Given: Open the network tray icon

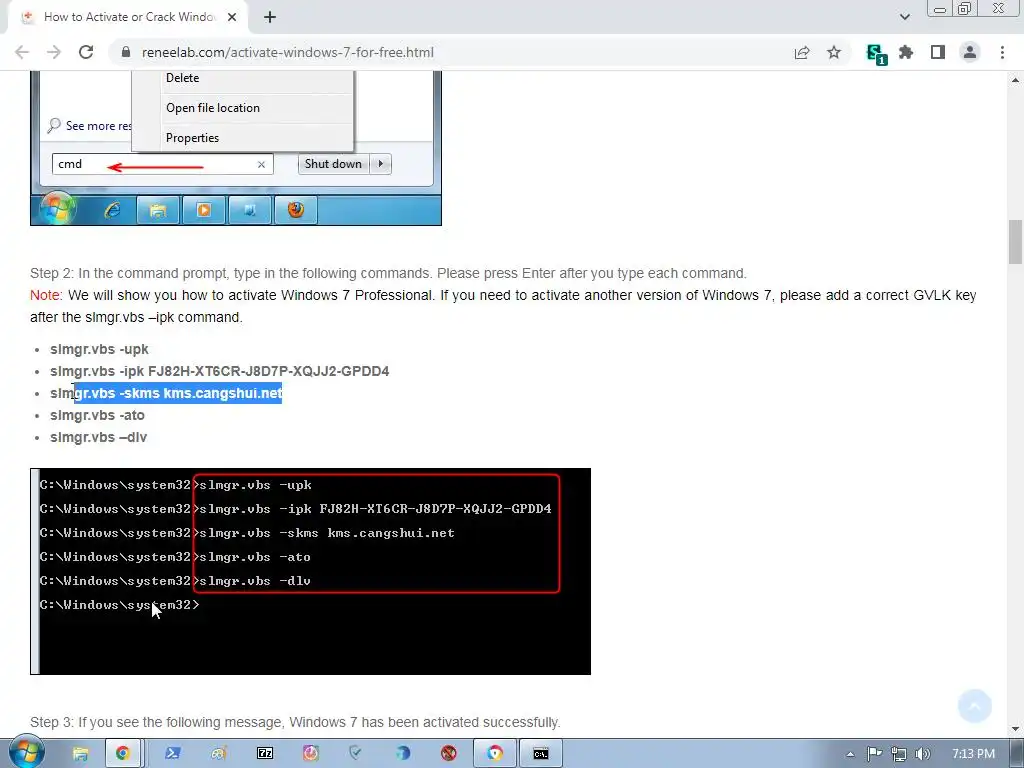Looking at the screenshot, I should click(x=899, y=754).
